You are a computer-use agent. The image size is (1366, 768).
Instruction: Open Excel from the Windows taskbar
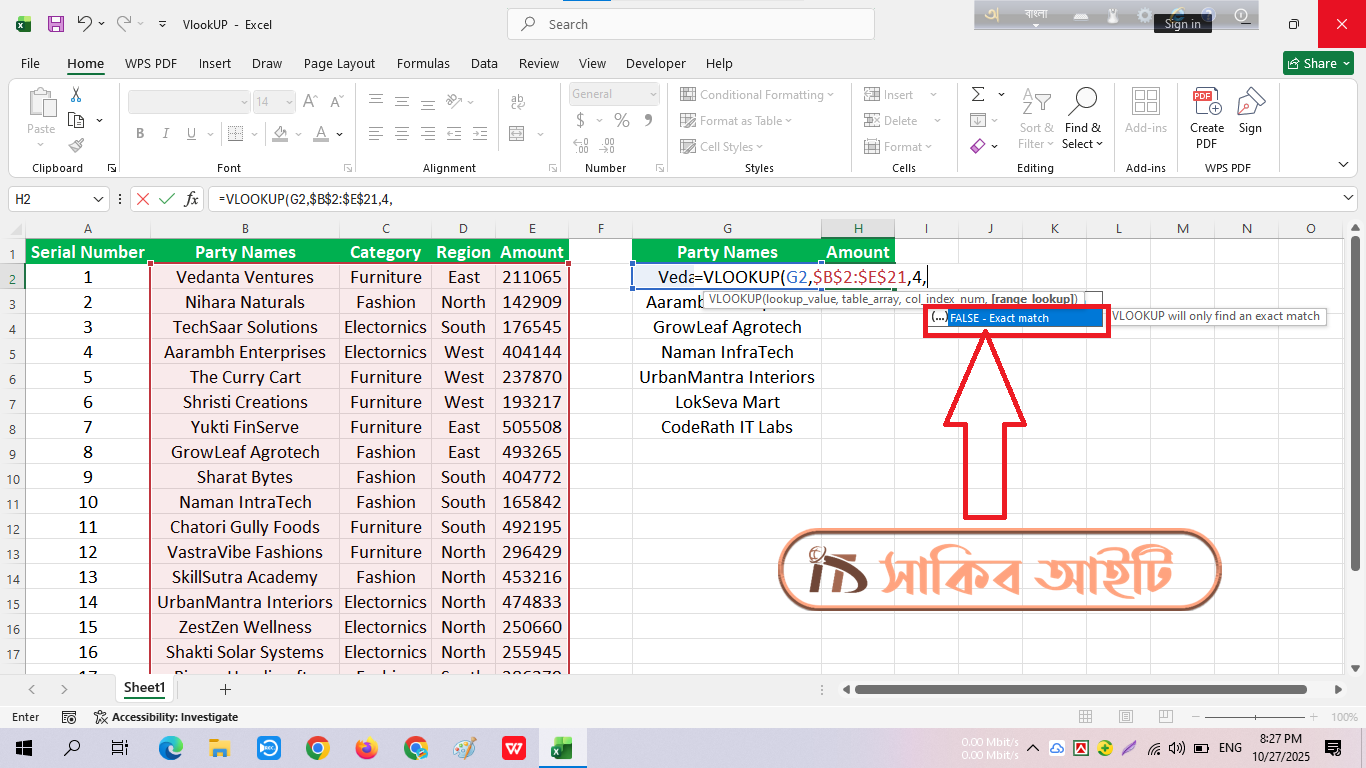point(562,748)
